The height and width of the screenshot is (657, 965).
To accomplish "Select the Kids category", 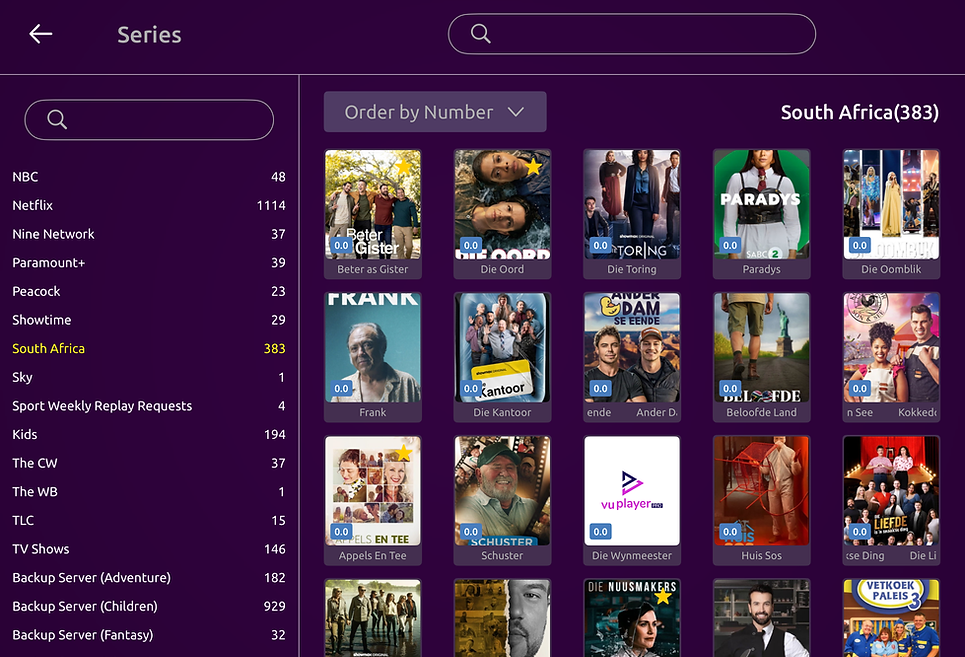I will pyautogui.click(x=149, y=434).
